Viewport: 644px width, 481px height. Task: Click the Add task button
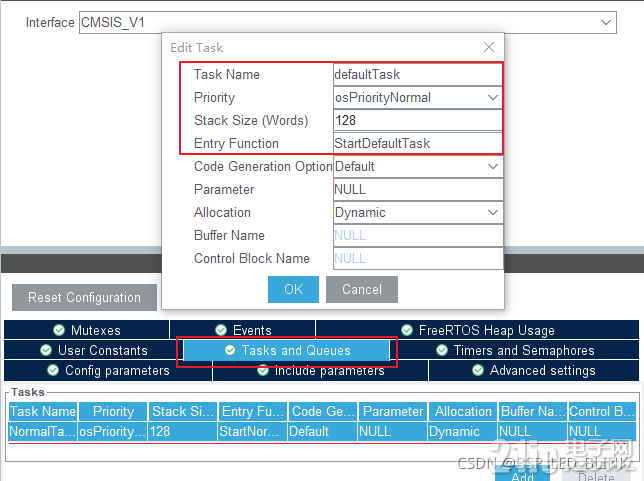tap(522, 475)
